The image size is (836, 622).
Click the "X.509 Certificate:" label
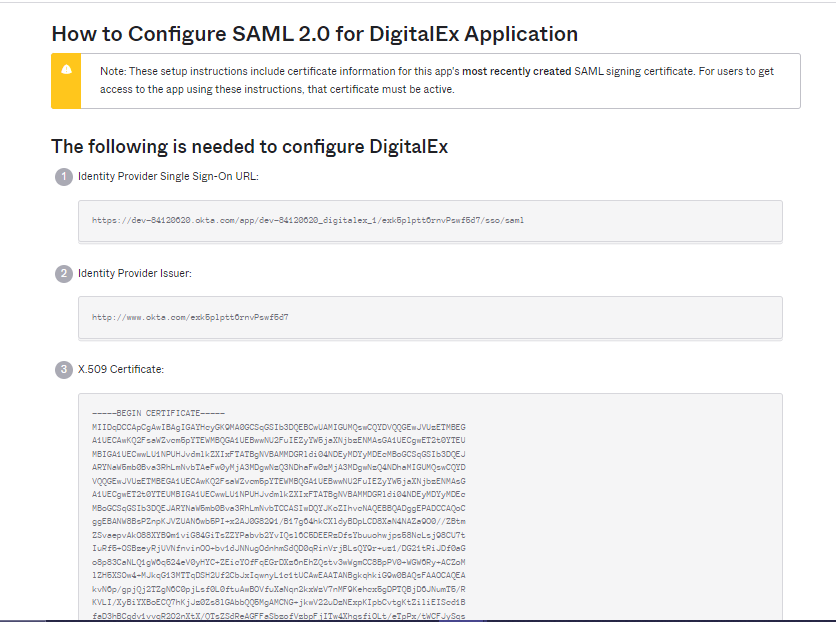tap(121, 369)
